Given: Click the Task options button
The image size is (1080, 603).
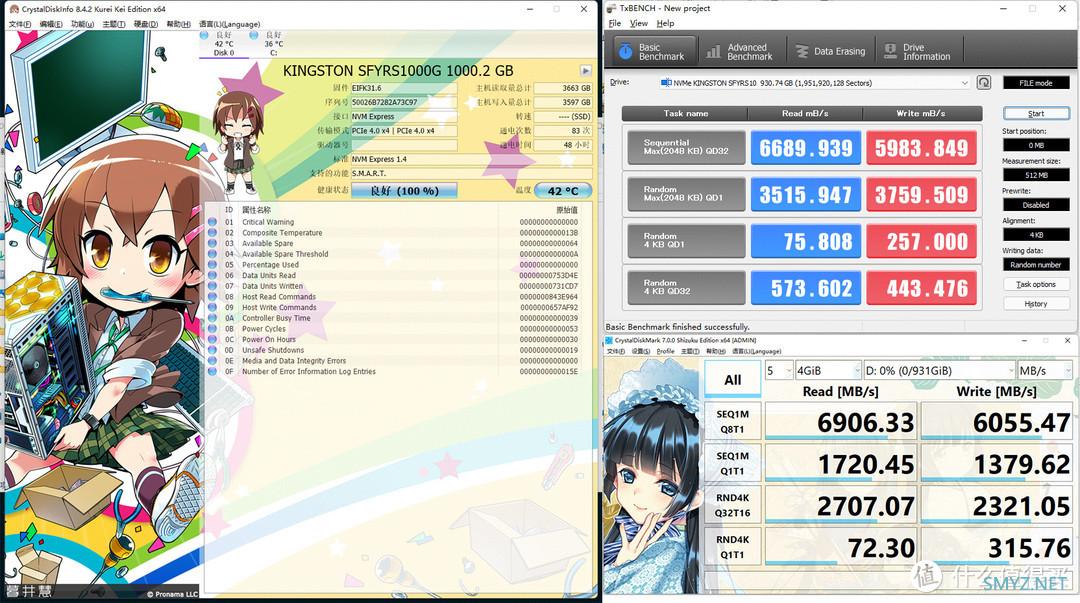Looking at the screenshot, I should coord(1036,284).
